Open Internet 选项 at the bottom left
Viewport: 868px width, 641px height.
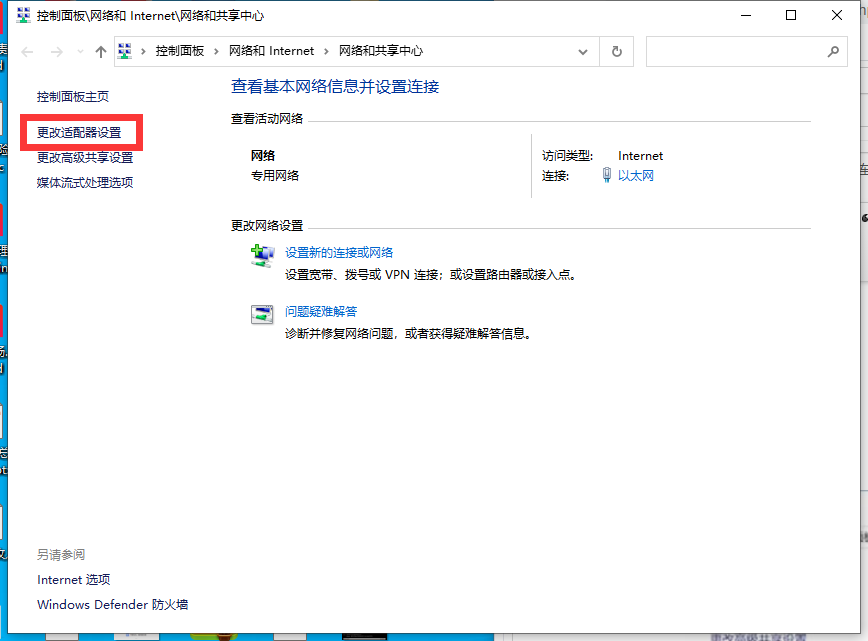[x=73, y=579]
